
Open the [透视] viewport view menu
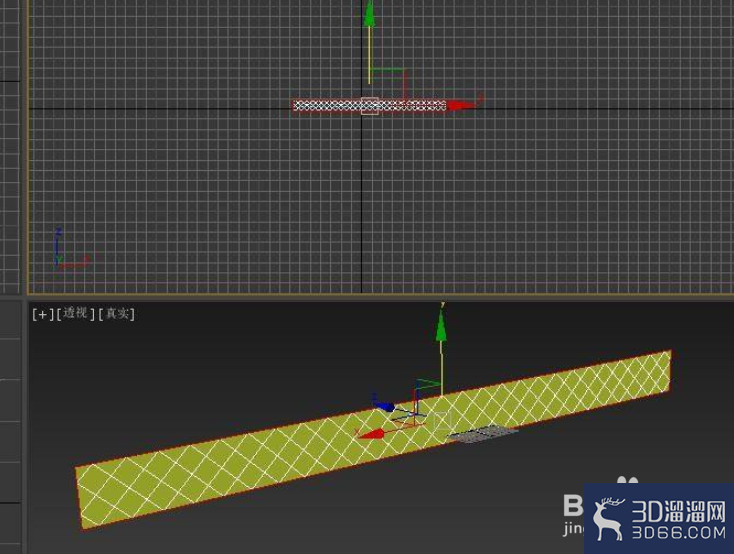(76, 313)
